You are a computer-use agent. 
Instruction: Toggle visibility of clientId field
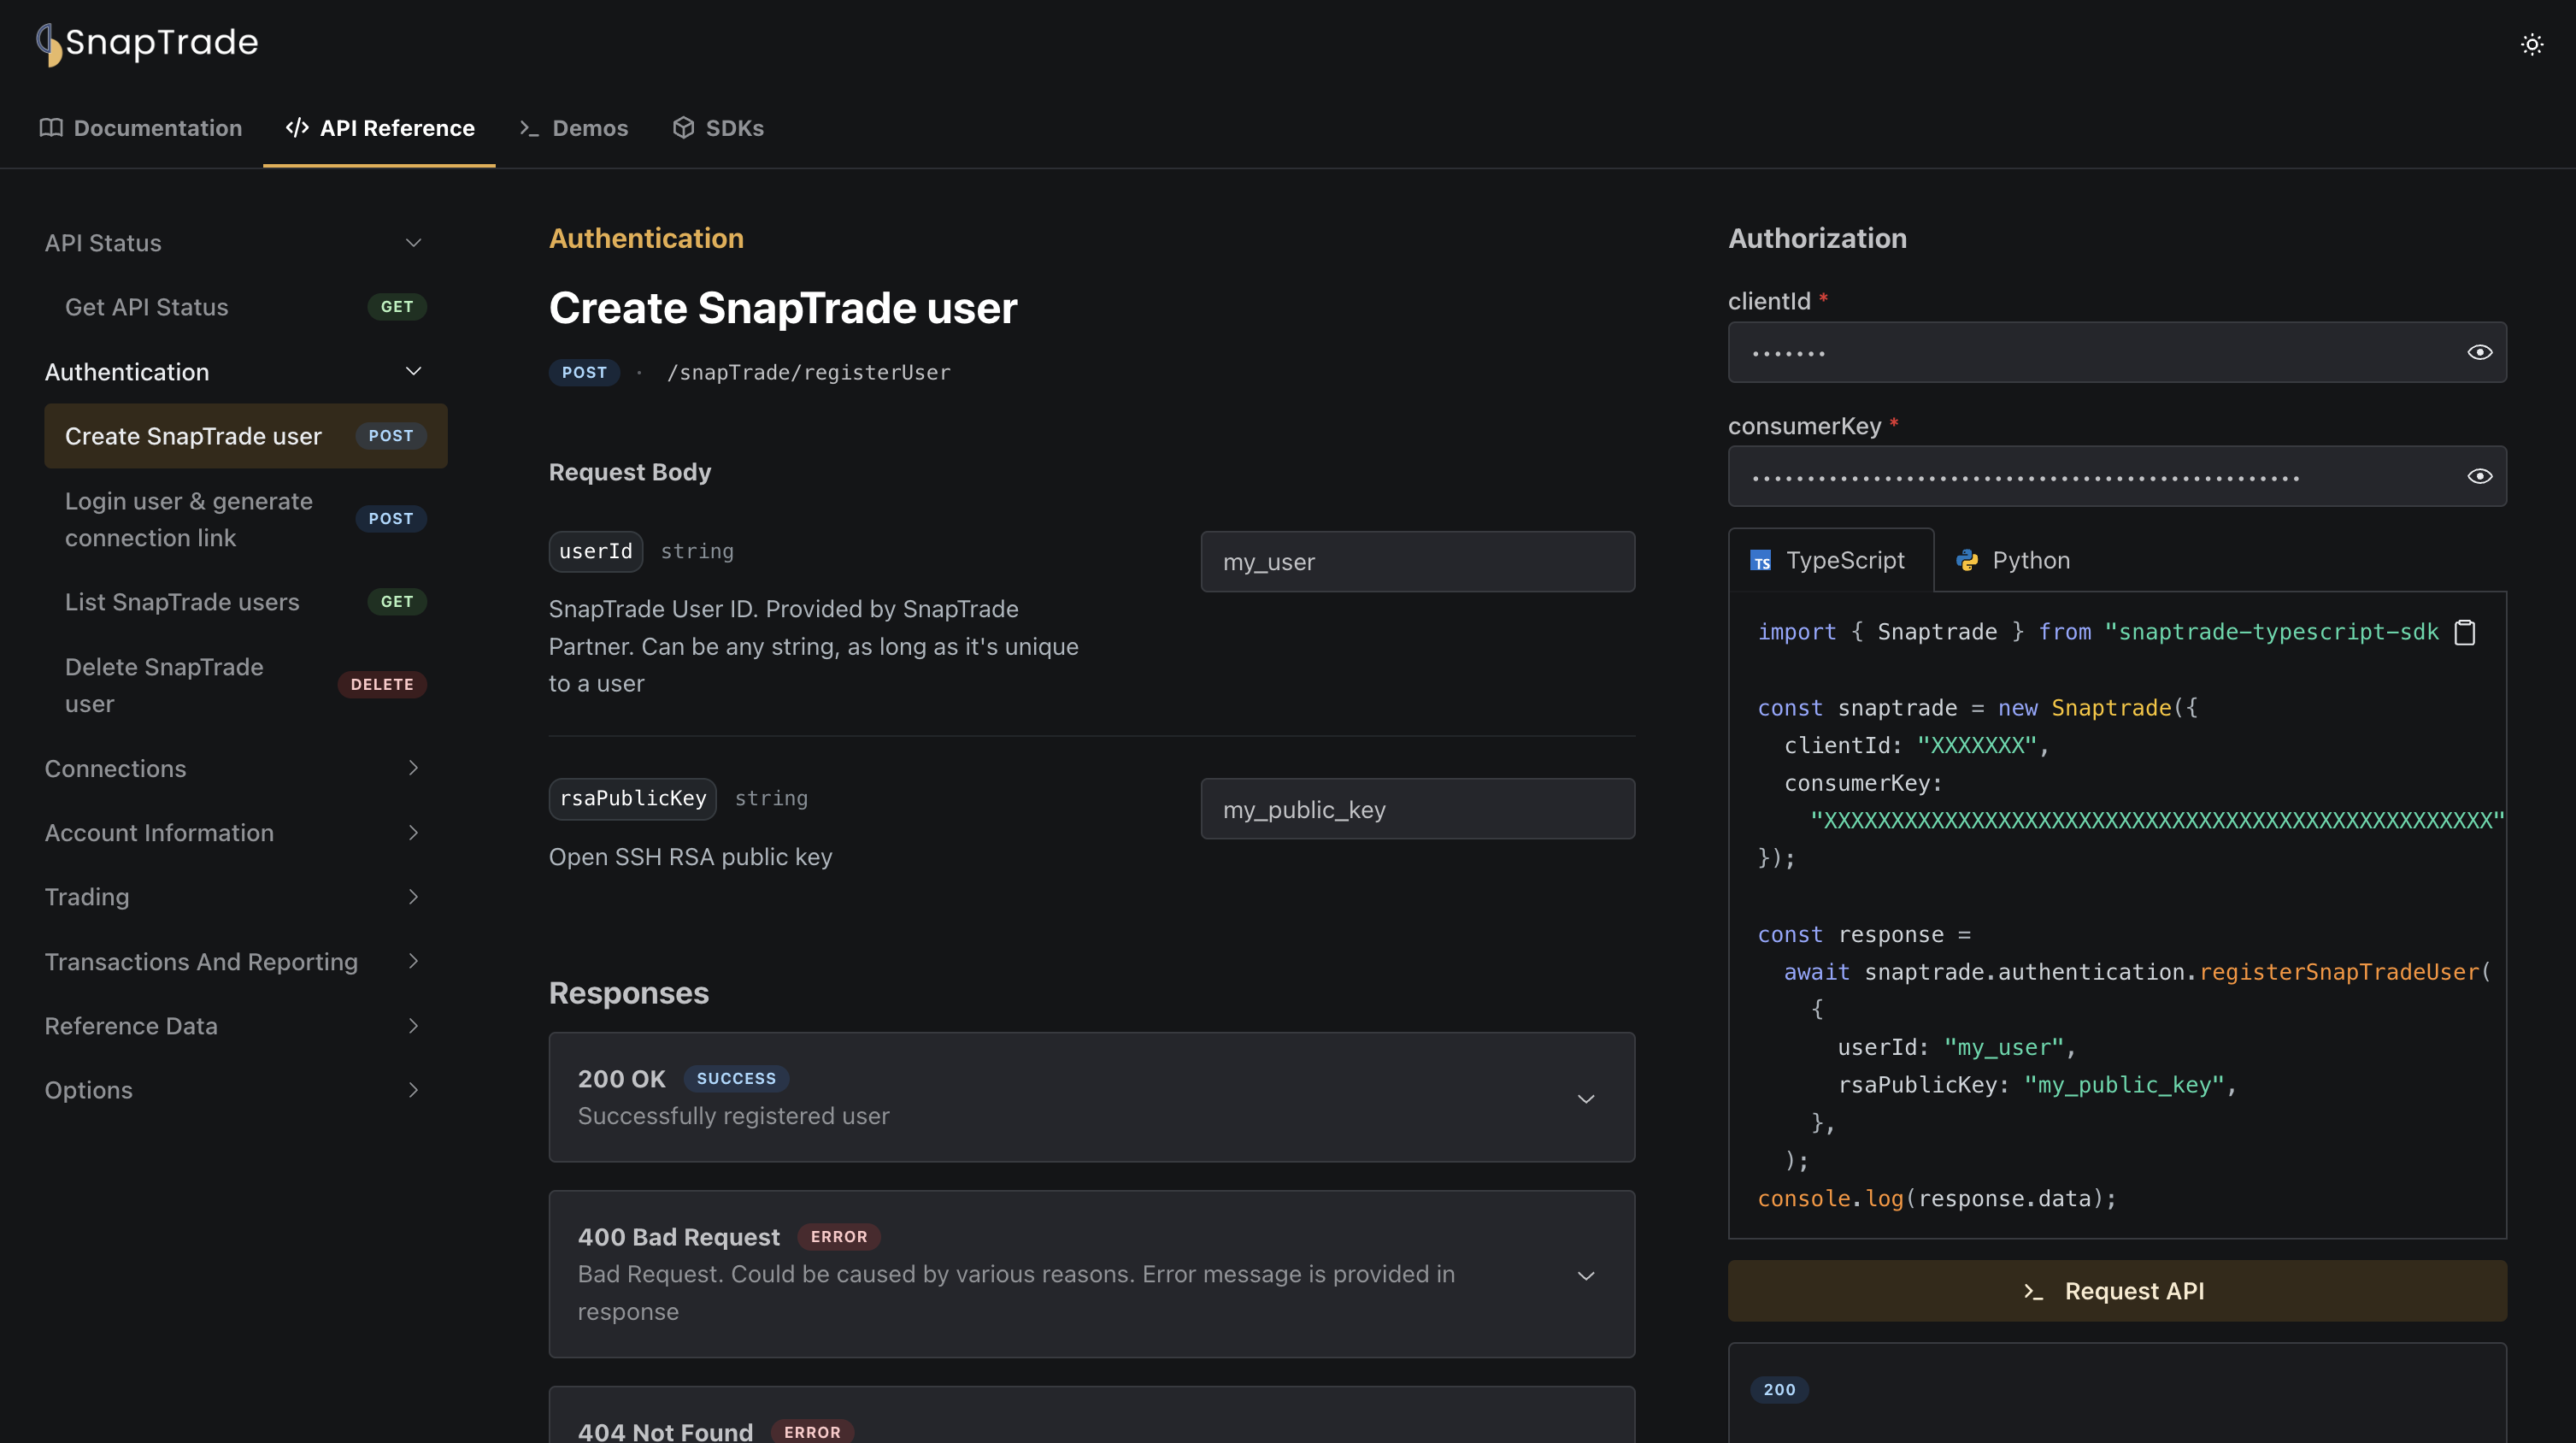[x=2479, y=352]
